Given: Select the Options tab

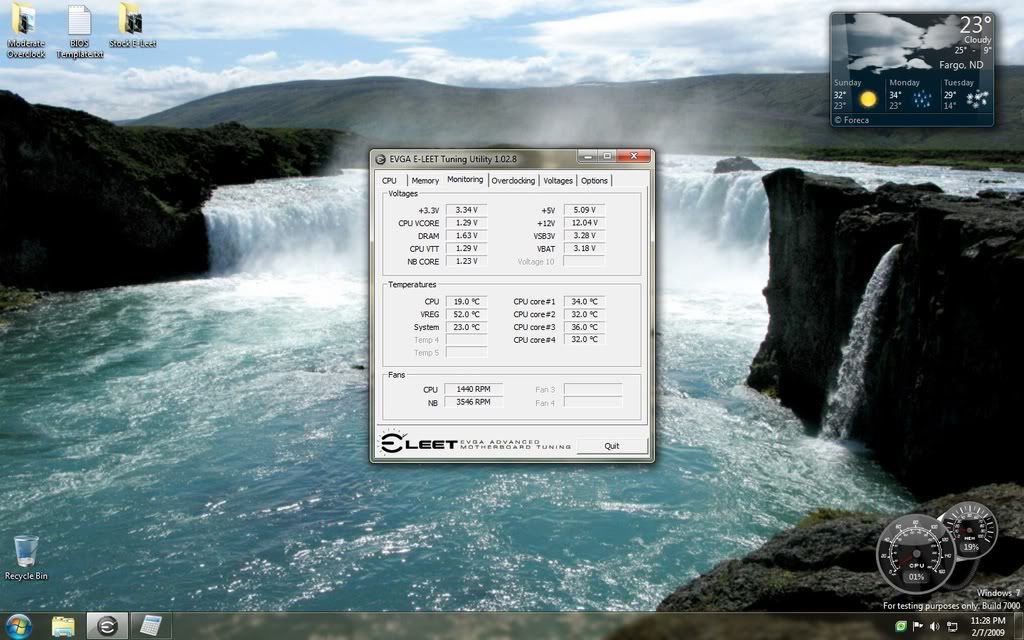Looking at the screenshot, I should [594, 180].
